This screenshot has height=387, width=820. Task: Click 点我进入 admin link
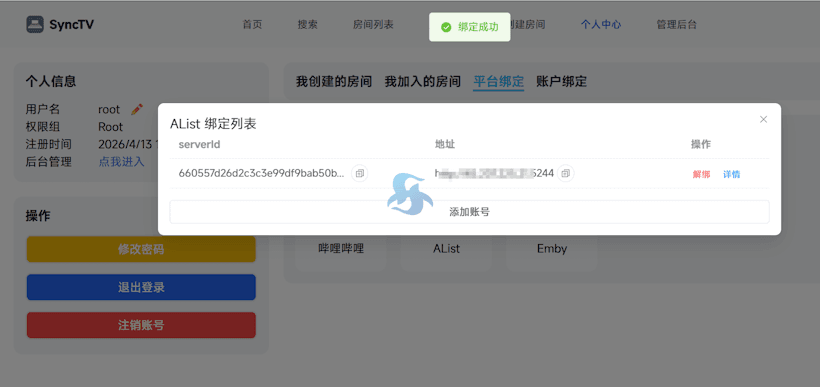click(x=121, y=162)
